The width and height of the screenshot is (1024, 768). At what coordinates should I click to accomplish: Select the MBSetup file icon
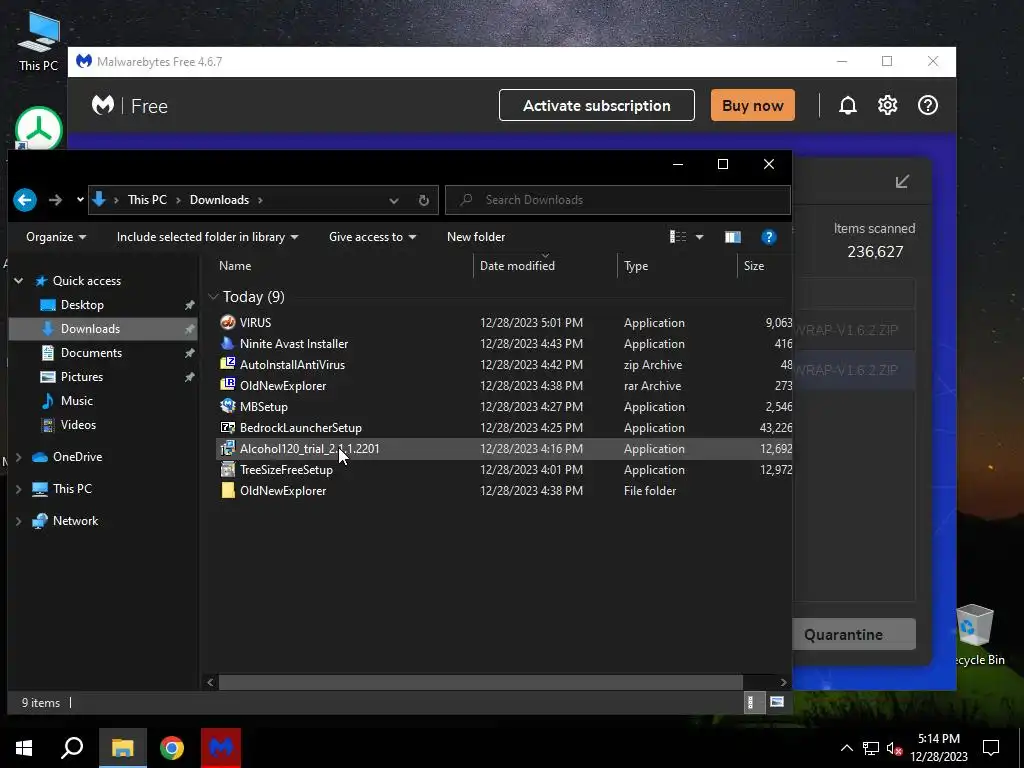click(x=228, y=406)
